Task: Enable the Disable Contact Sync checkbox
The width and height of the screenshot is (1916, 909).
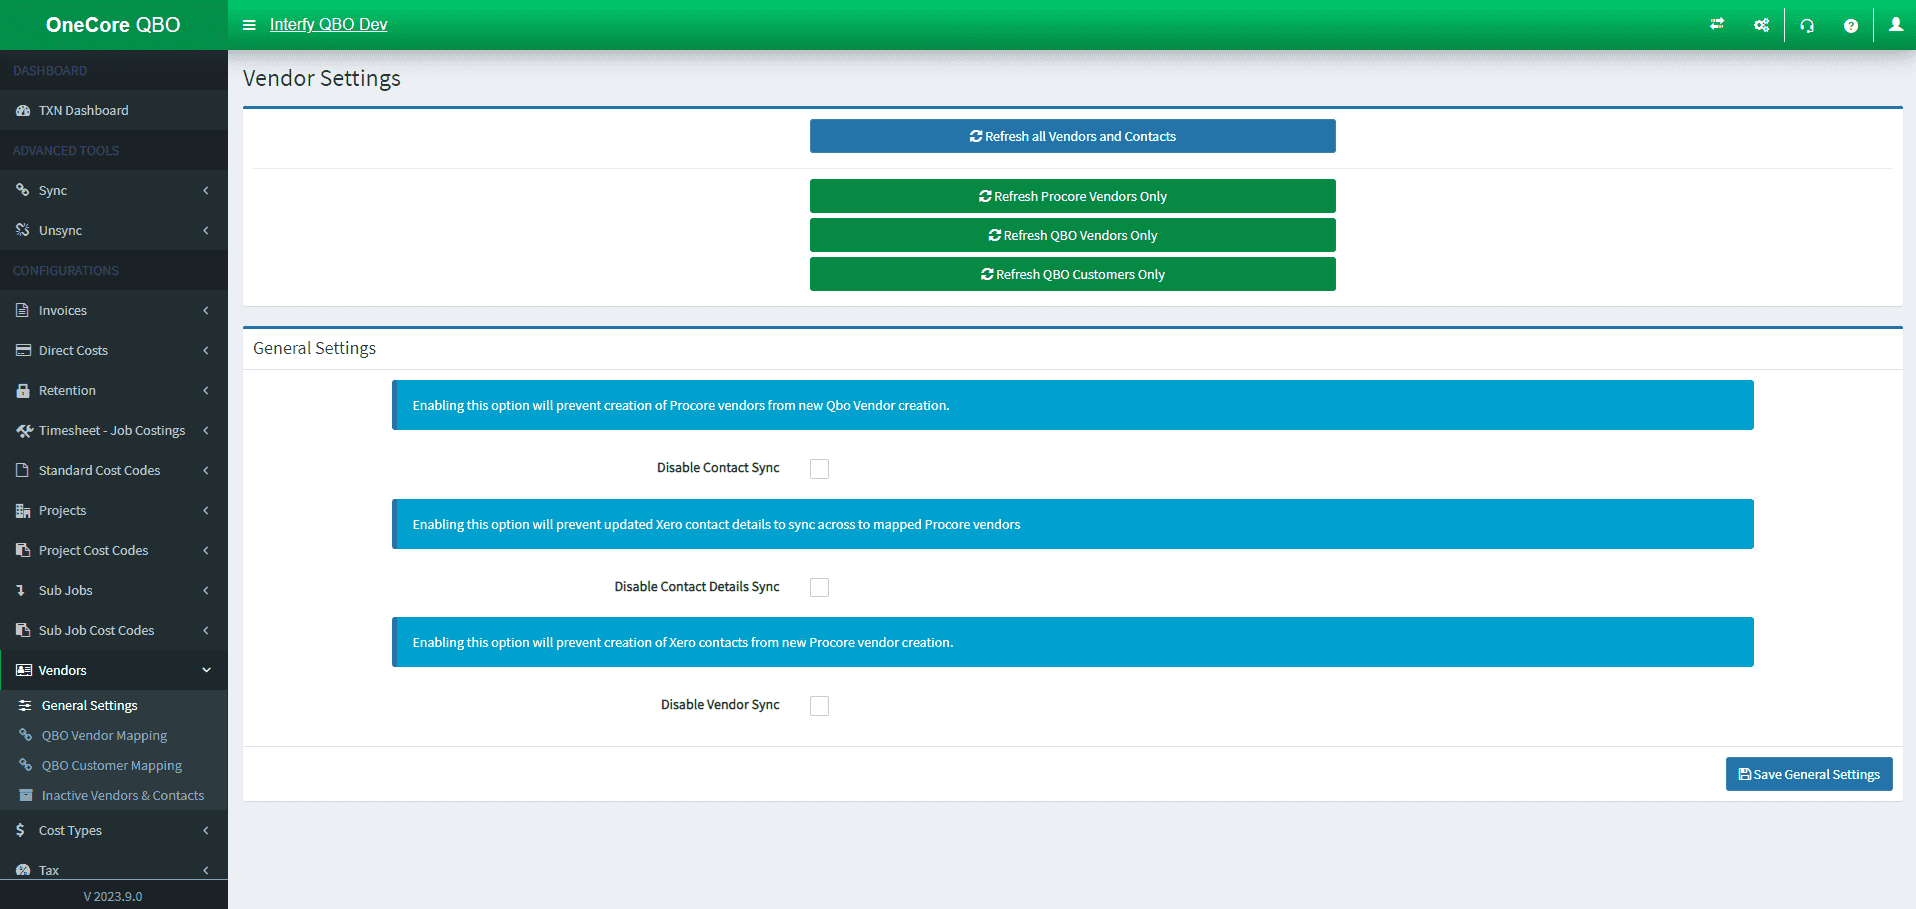Action: [x=819, y=469]
